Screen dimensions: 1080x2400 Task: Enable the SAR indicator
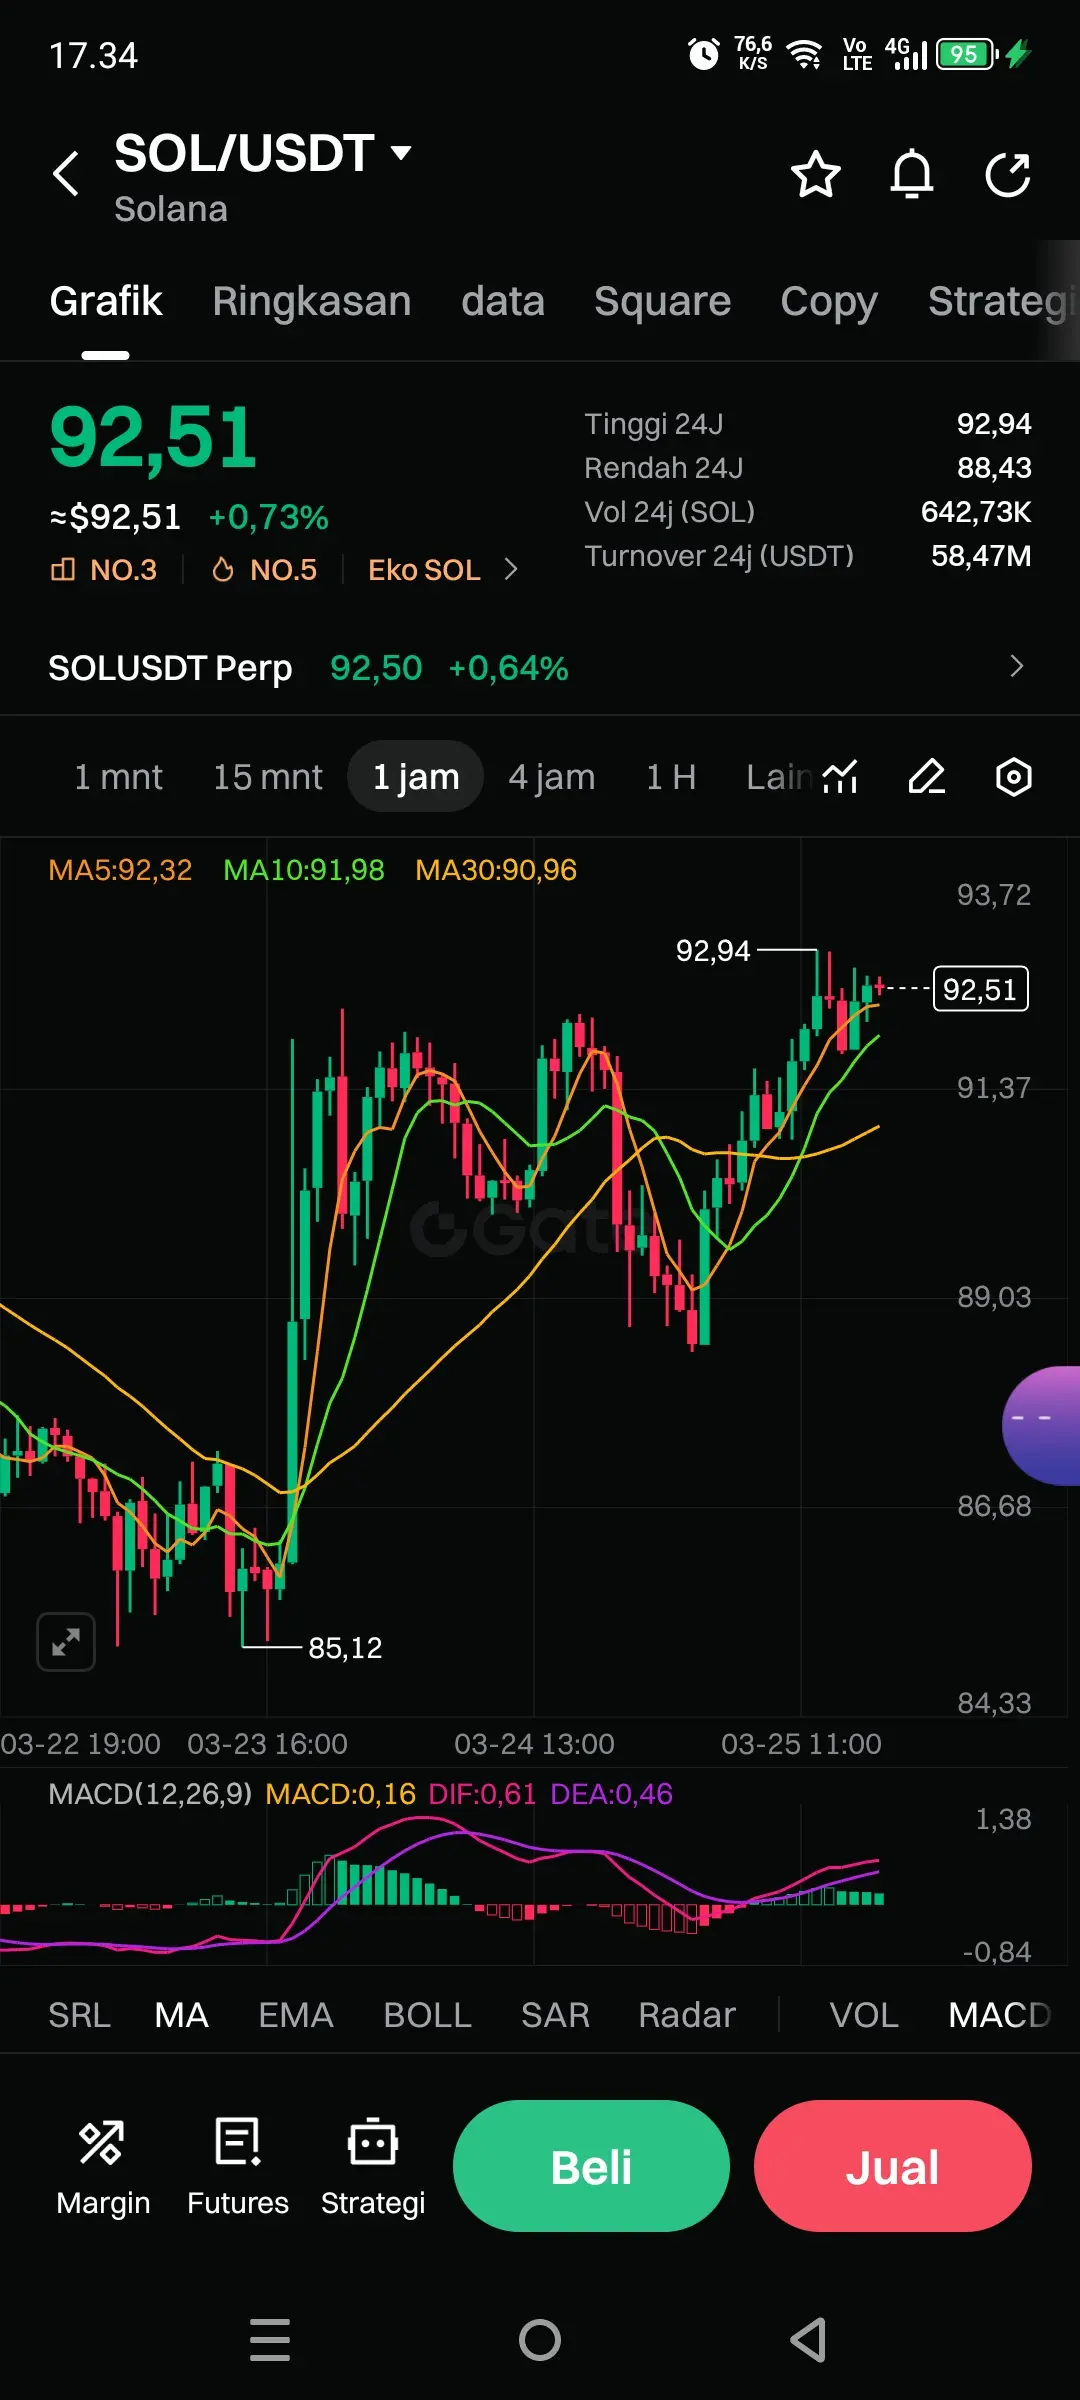pyautogui.click(x=555, y=2015)
